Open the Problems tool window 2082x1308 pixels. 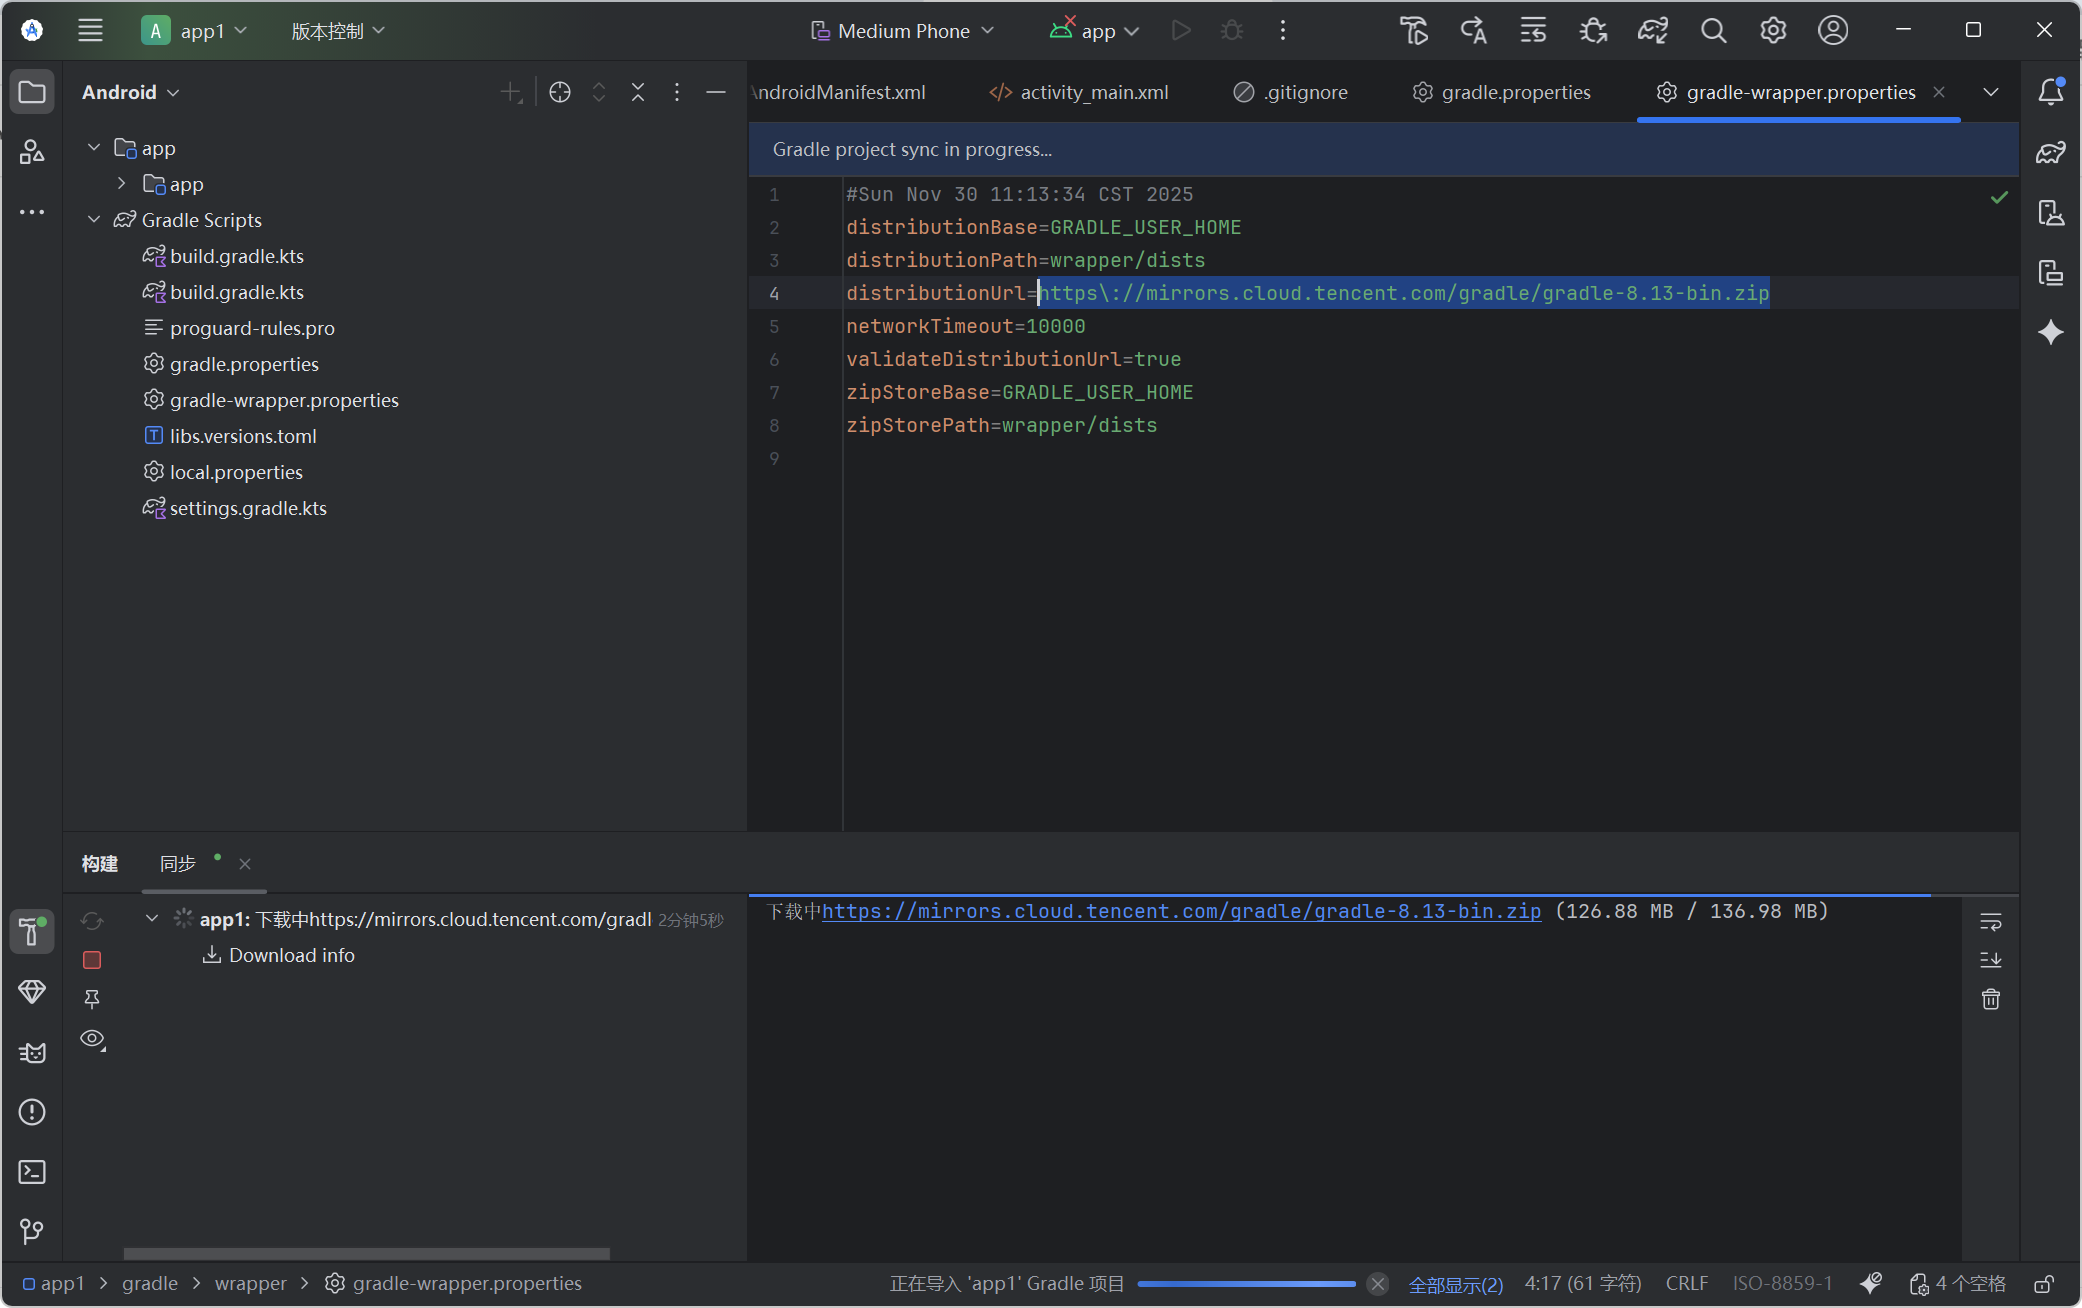pyautogui.click(x=33, y=1112)
